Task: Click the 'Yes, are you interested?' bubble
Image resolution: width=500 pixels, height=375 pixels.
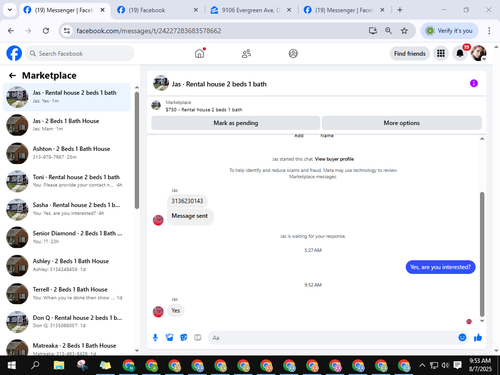Action: [x=440, y=267]
